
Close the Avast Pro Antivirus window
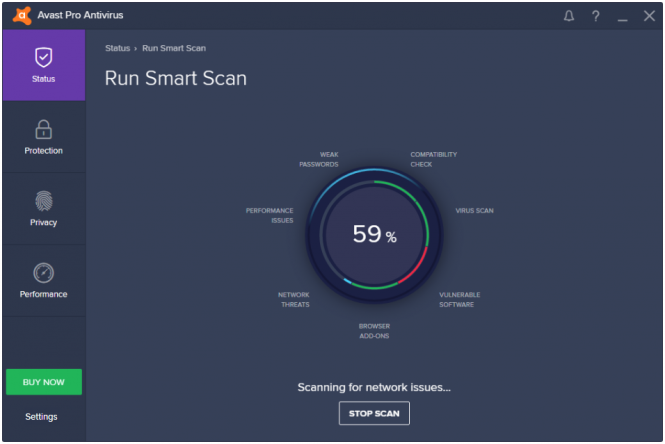pos(649,16)
